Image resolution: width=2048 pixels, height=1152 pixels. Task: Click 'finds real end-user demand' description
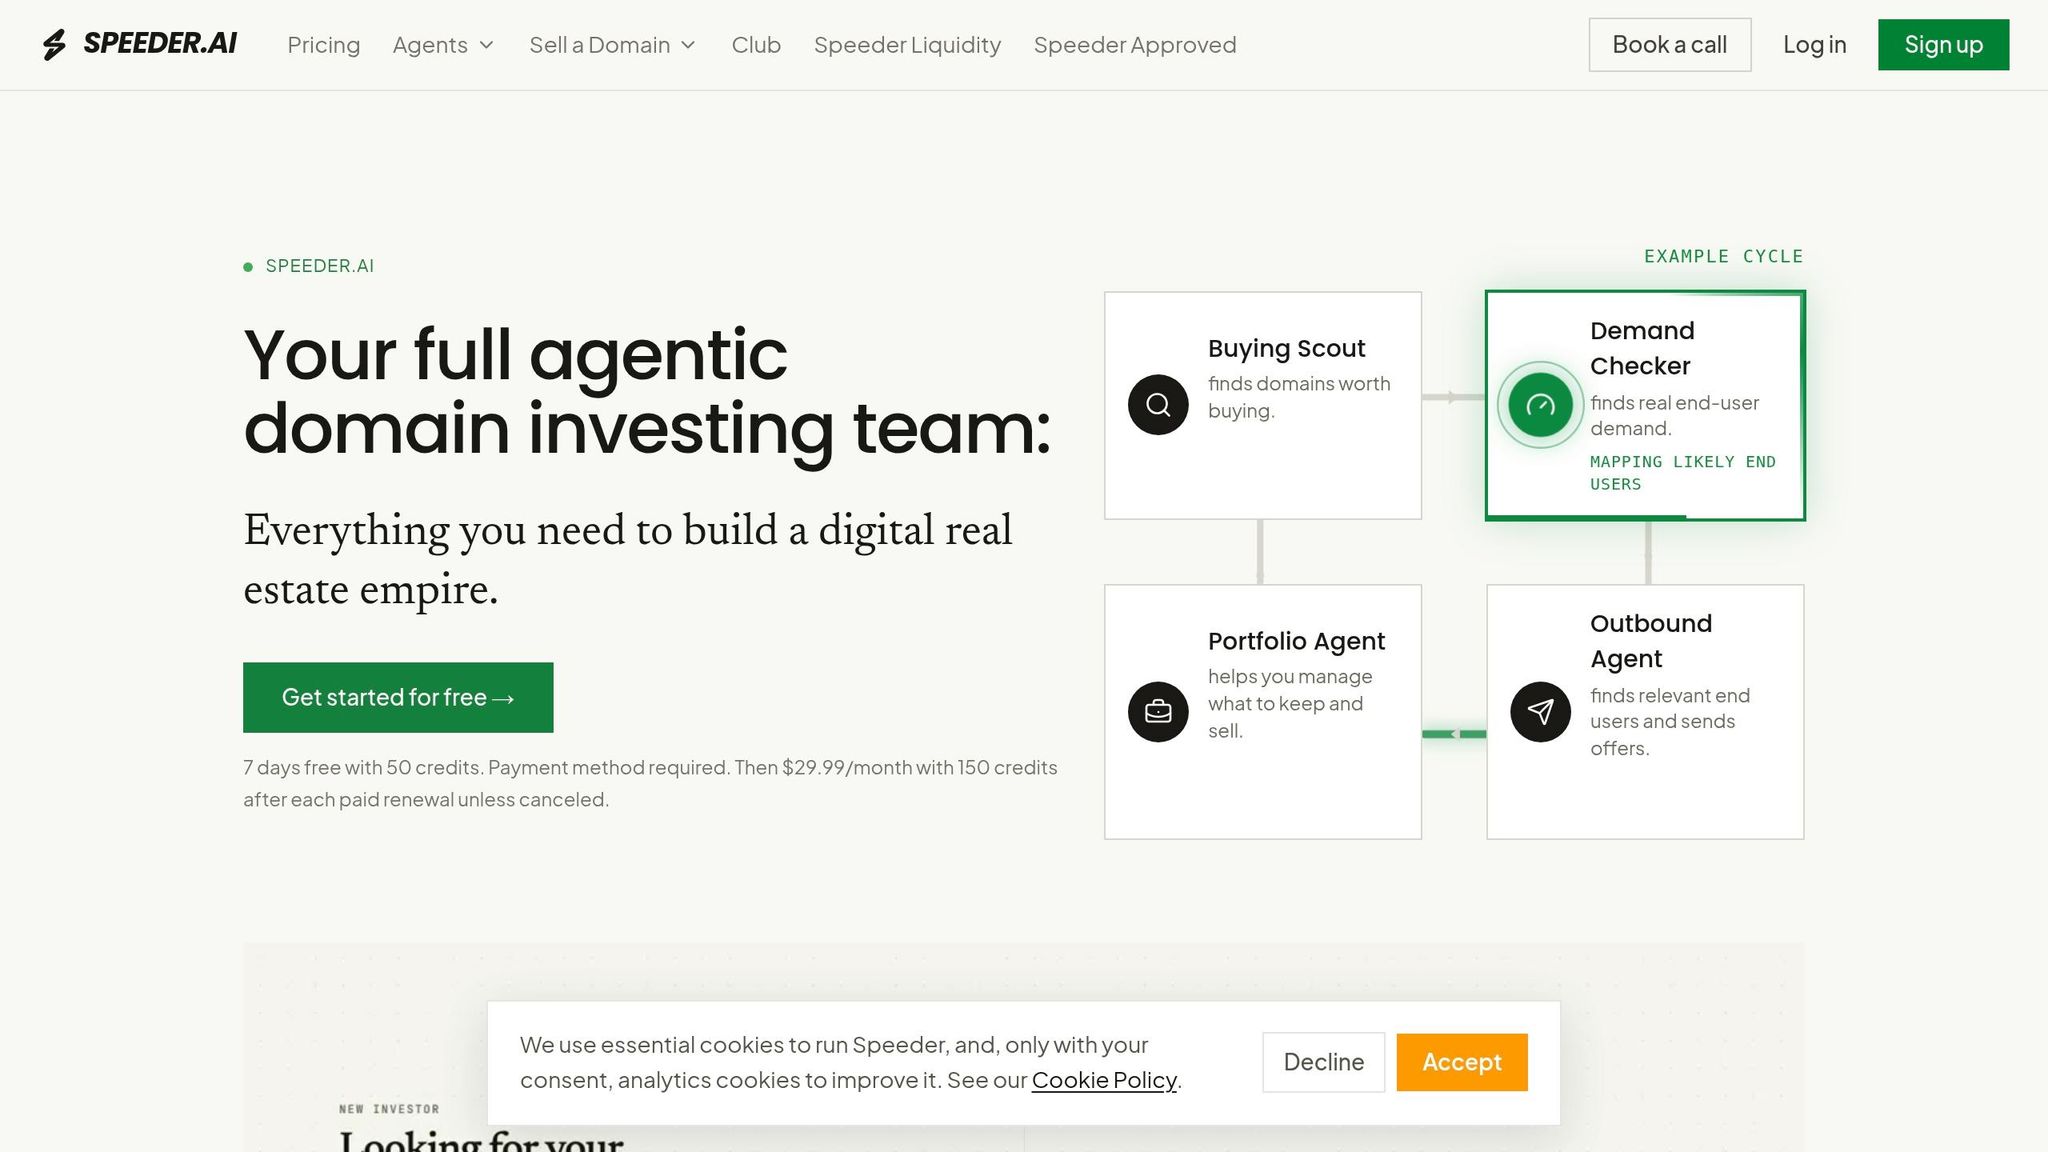pyautogui.click(x=1675, y=415)
